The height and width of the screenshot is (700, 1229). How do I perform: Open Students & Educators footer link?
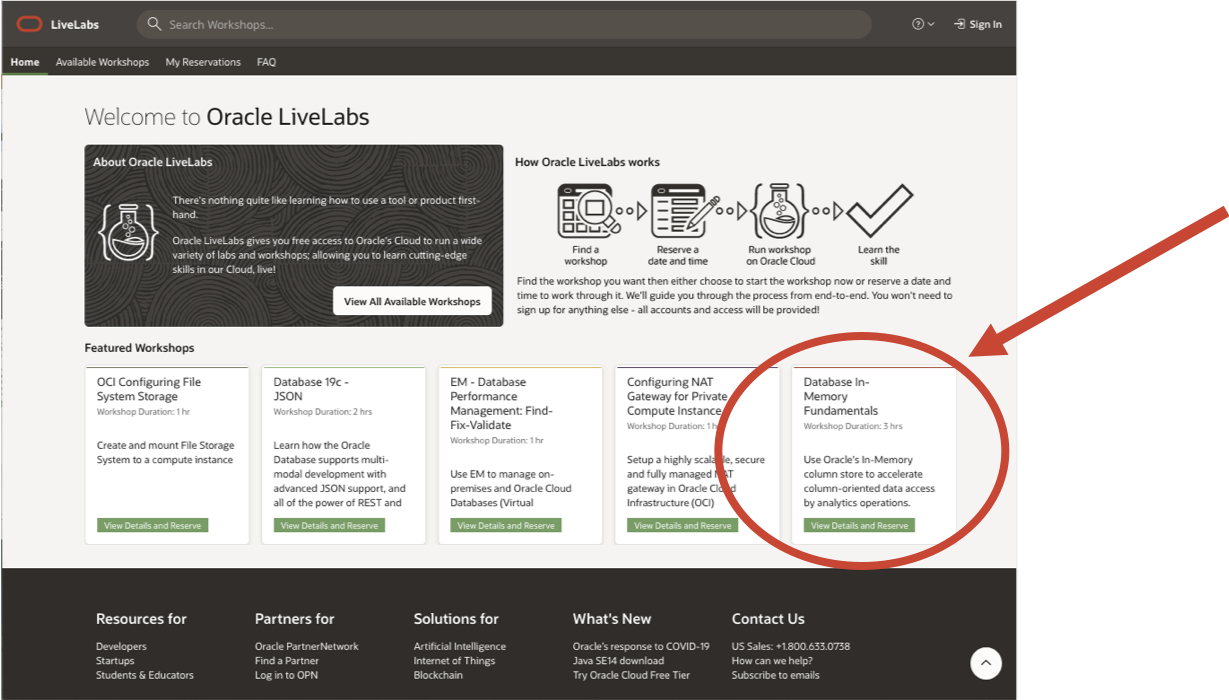pyautogui.click(x=145, y=675)
